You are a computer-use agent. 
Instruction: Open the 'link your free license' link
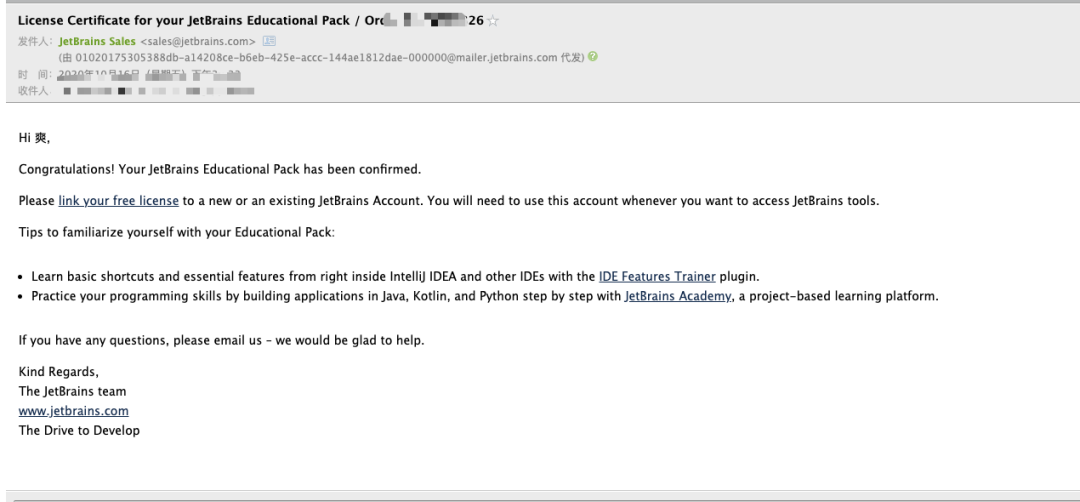pos(118,201)
